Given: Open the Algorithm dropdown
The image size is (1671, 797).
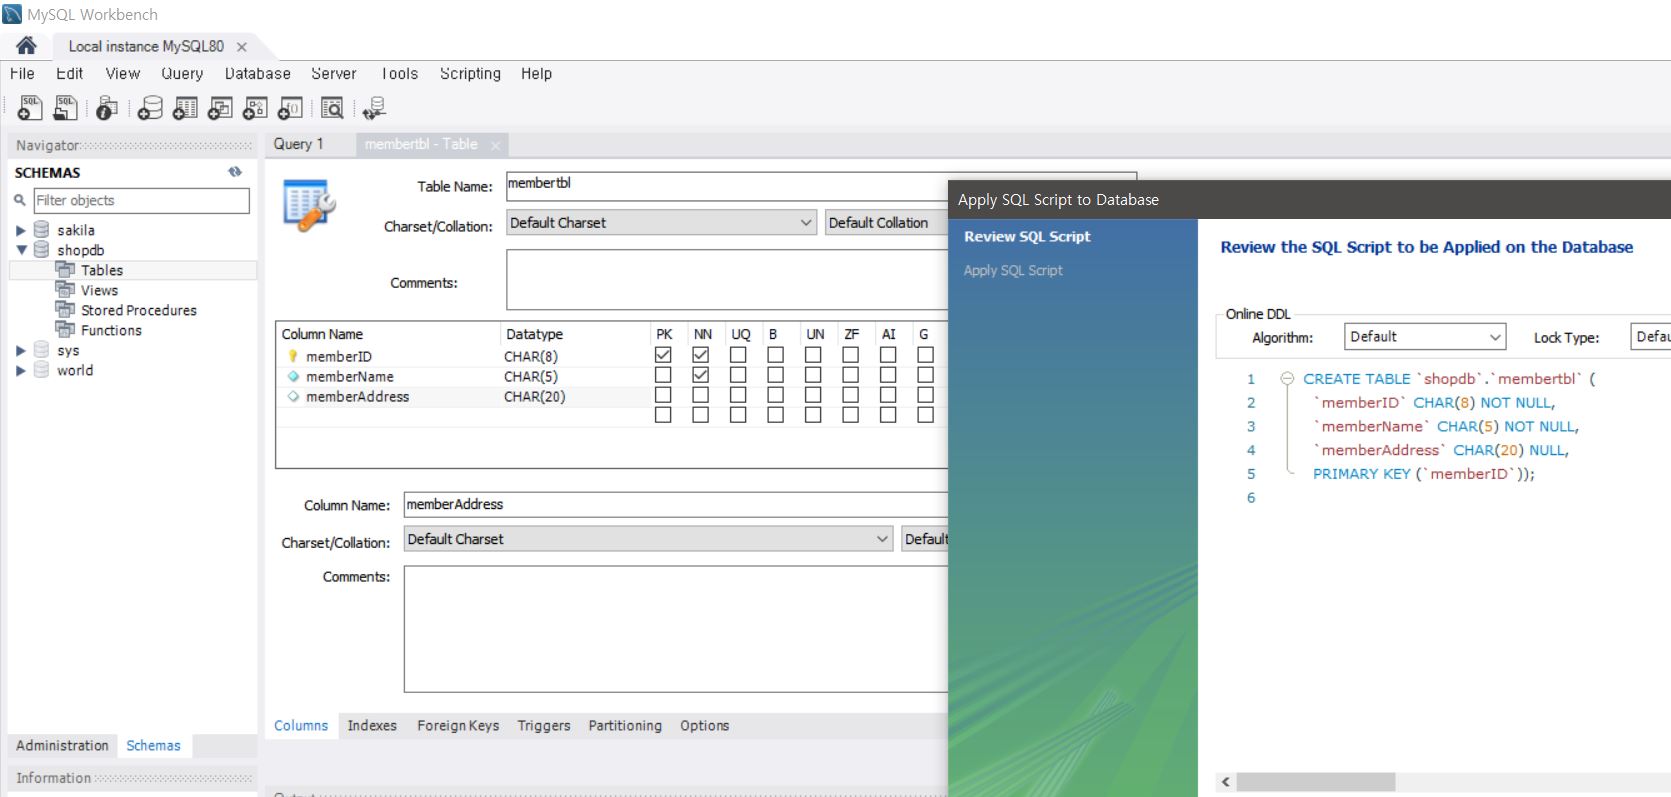Looking at the screenshot, I should tap(1425, 337).
